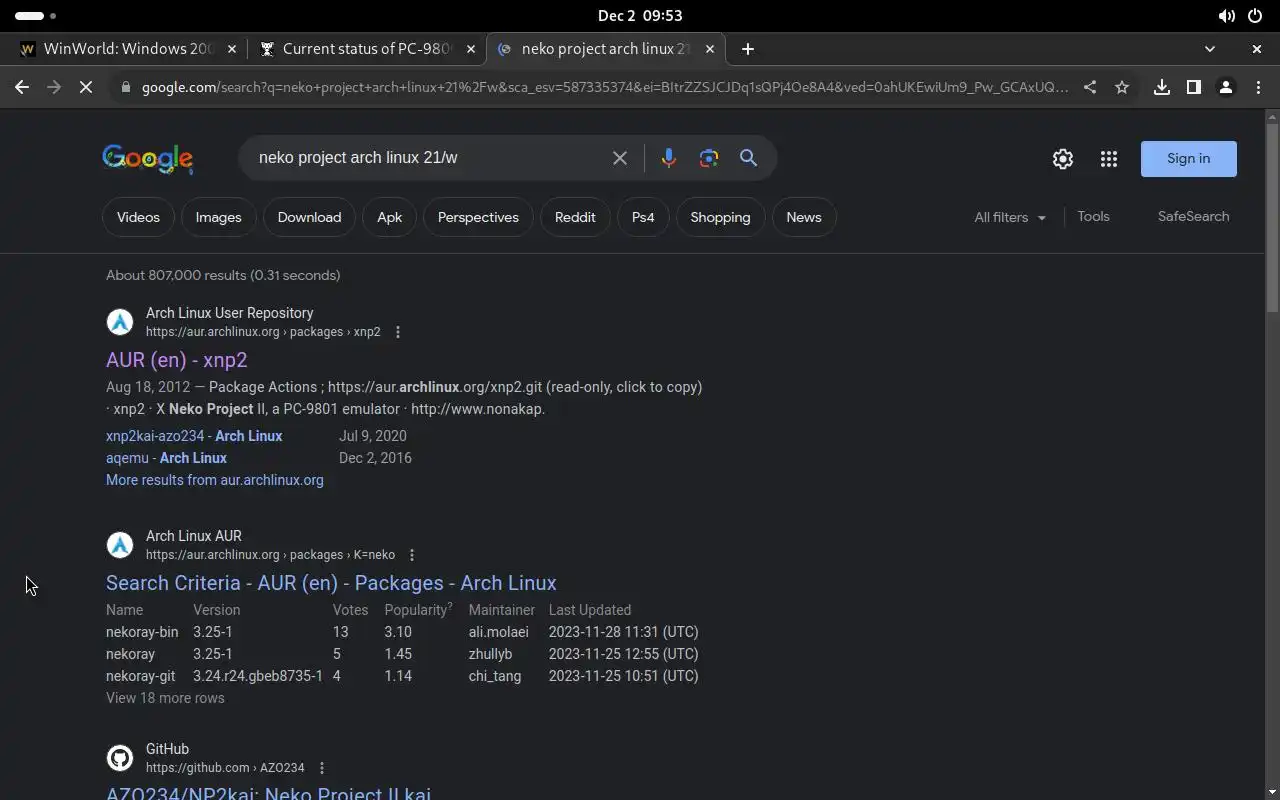Select the Download filter chip

(309, 217)
